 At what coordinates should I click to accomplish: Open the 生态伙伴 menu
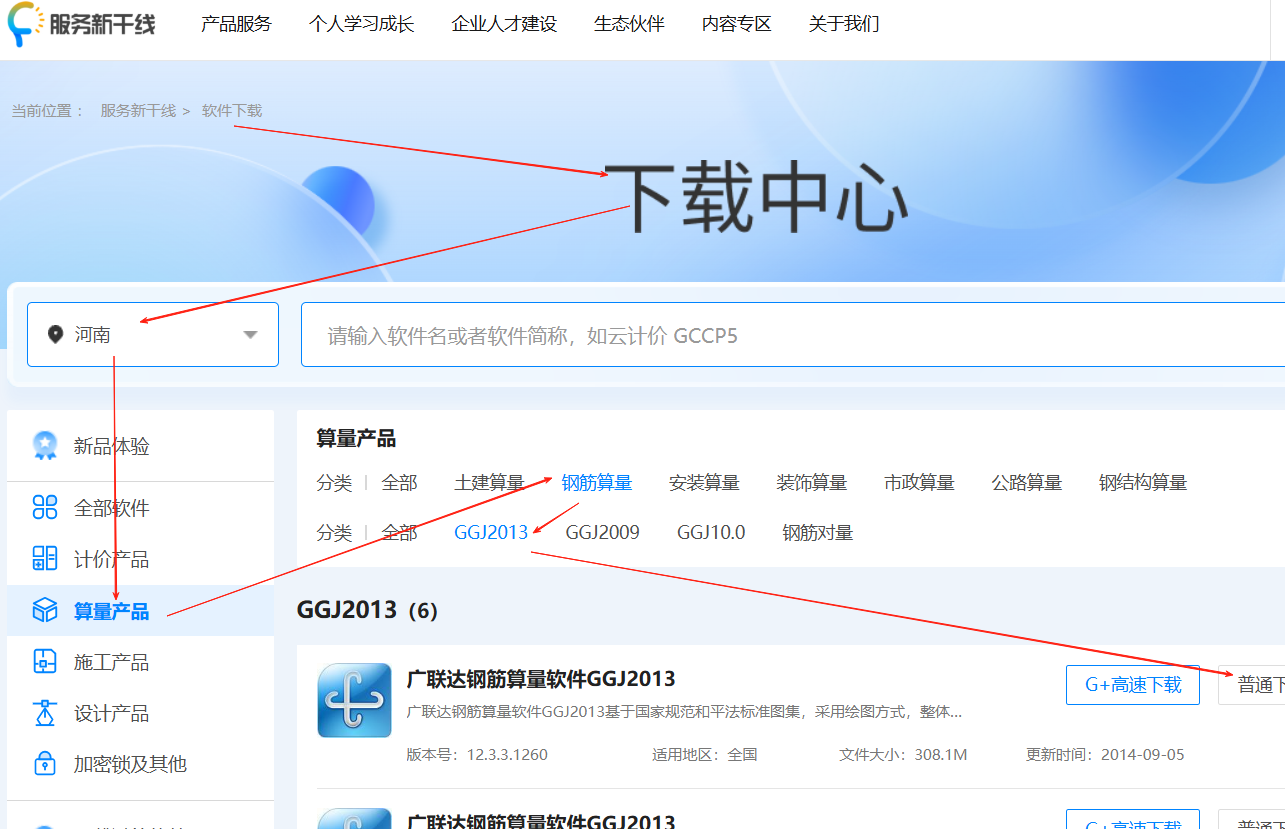(629, 24)
